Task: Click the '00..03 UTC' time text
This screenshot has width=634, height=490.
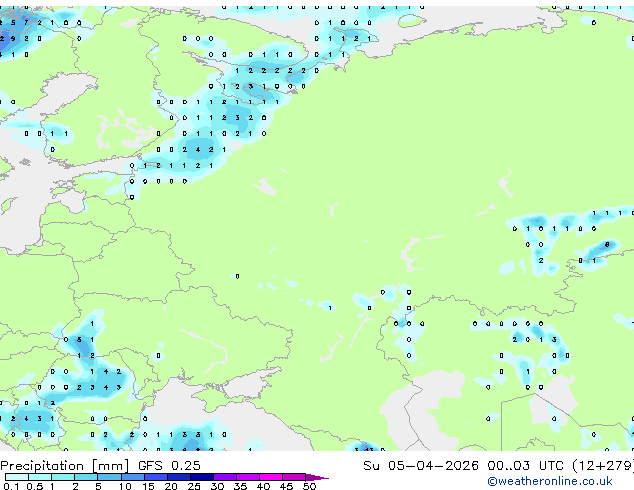Action: point(525,466)
